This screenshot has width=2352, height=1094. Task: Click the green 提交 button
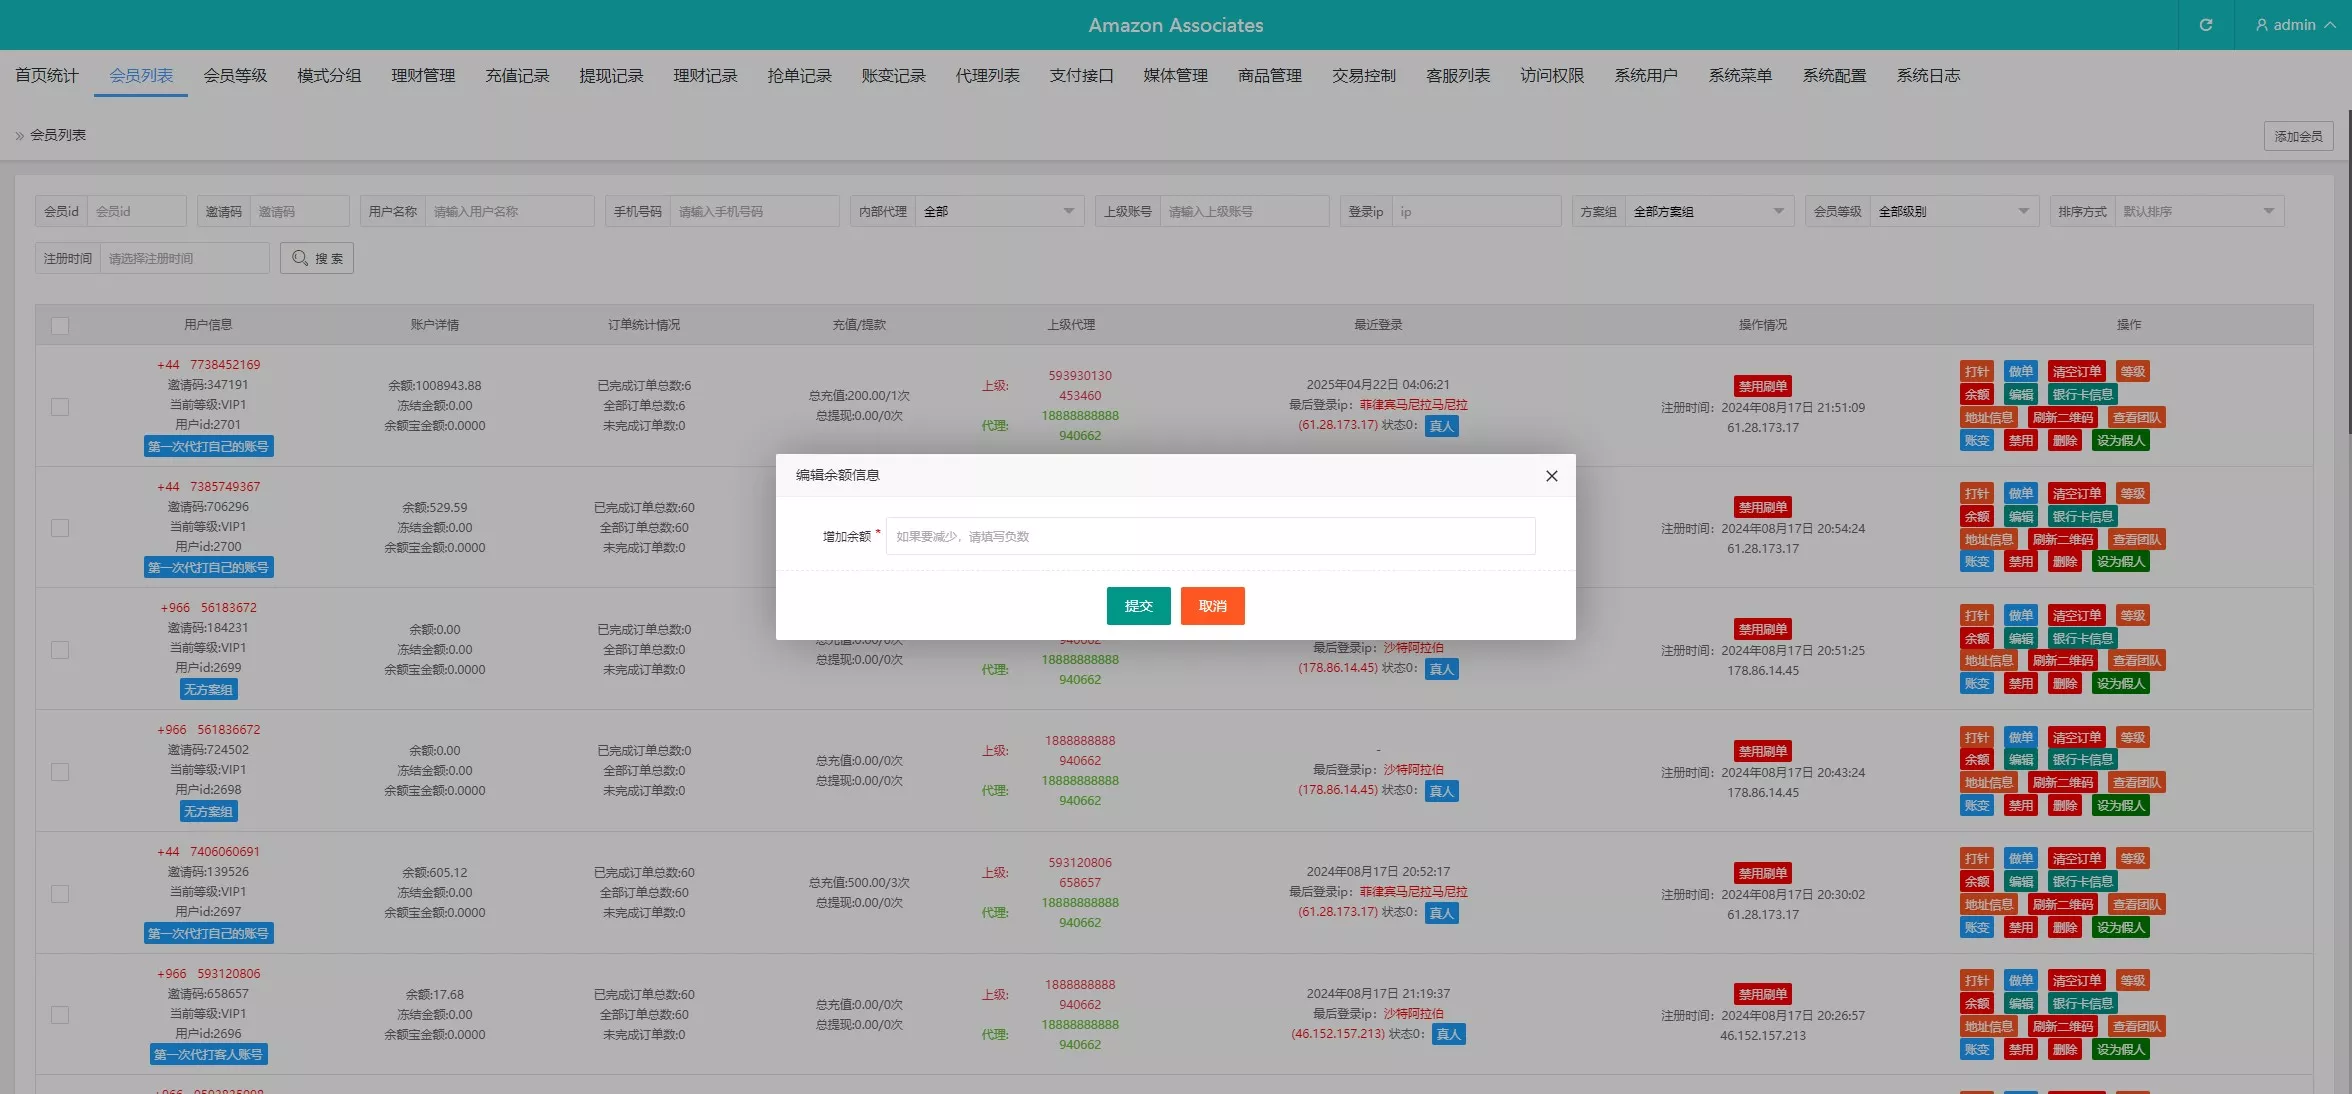1138,606
